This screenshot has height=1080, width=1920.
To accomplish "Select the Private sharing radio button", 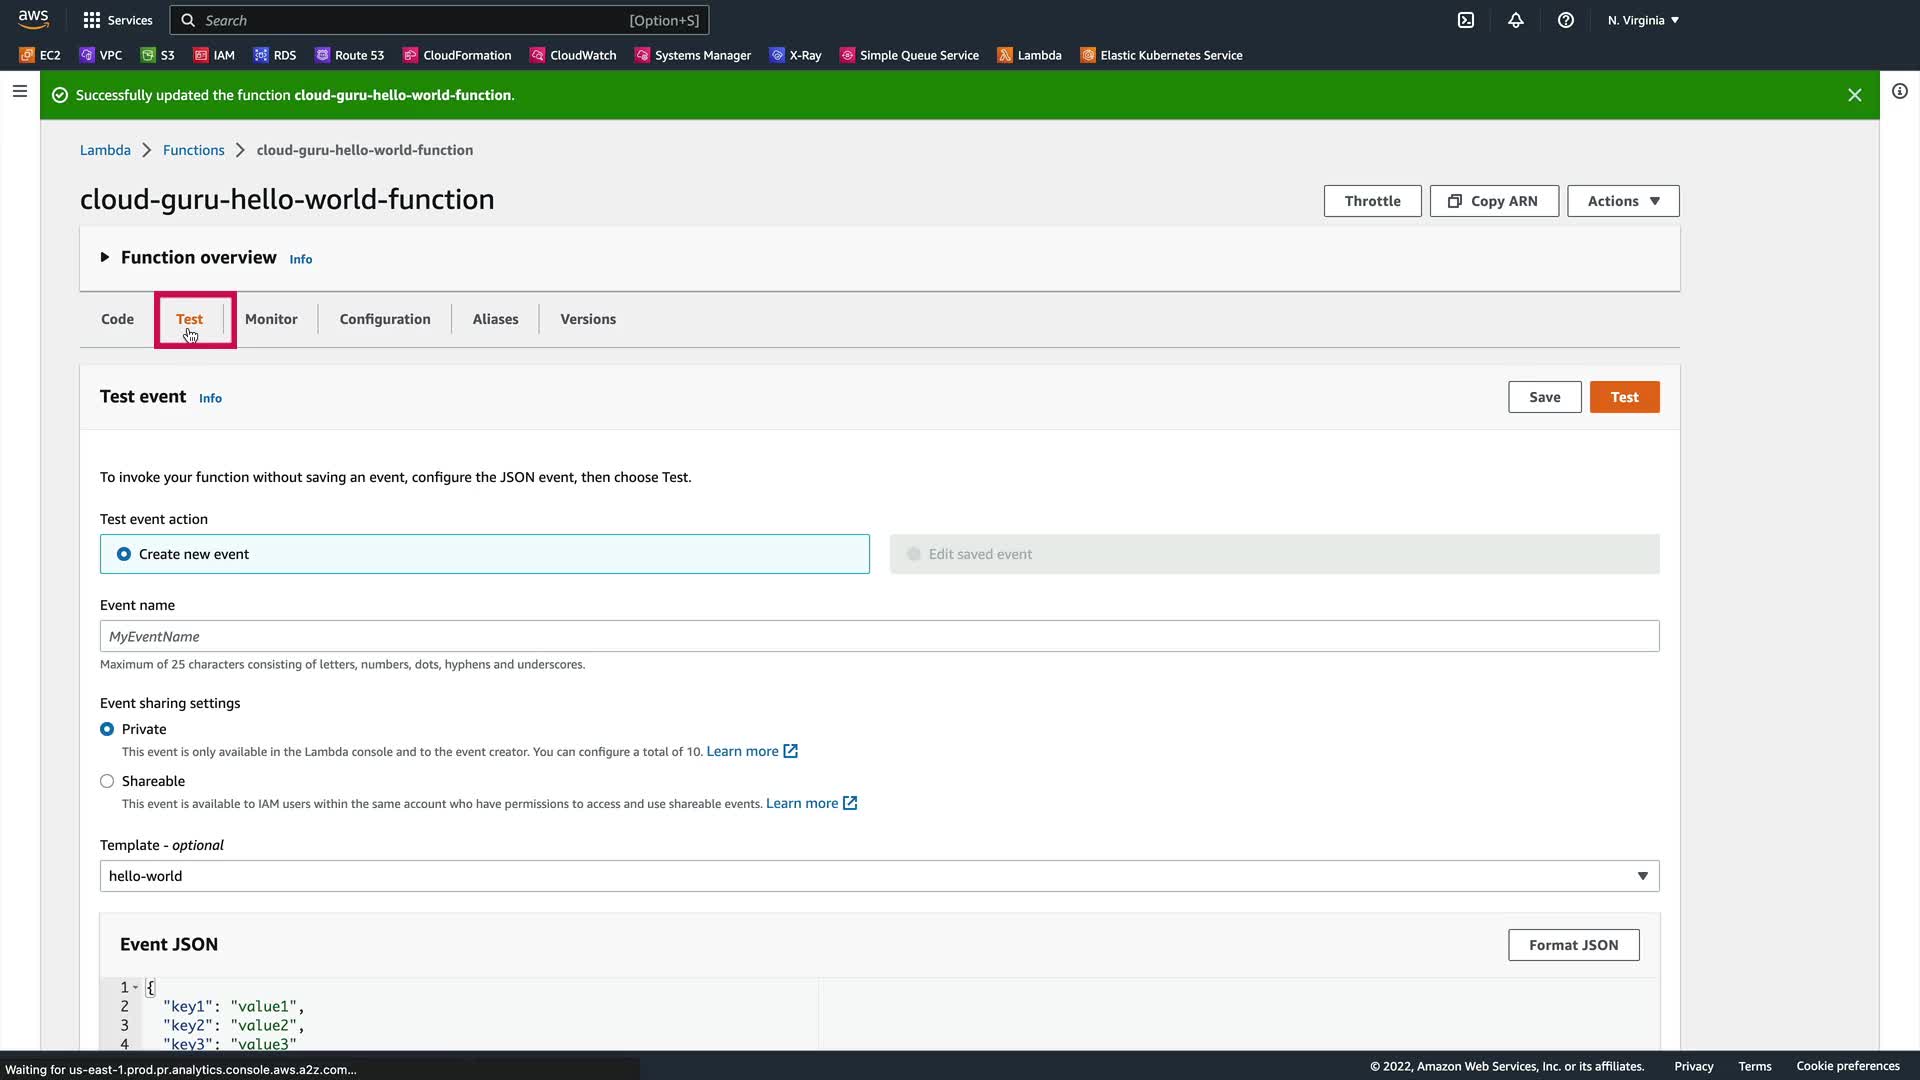I will click(x=107, y=729).
